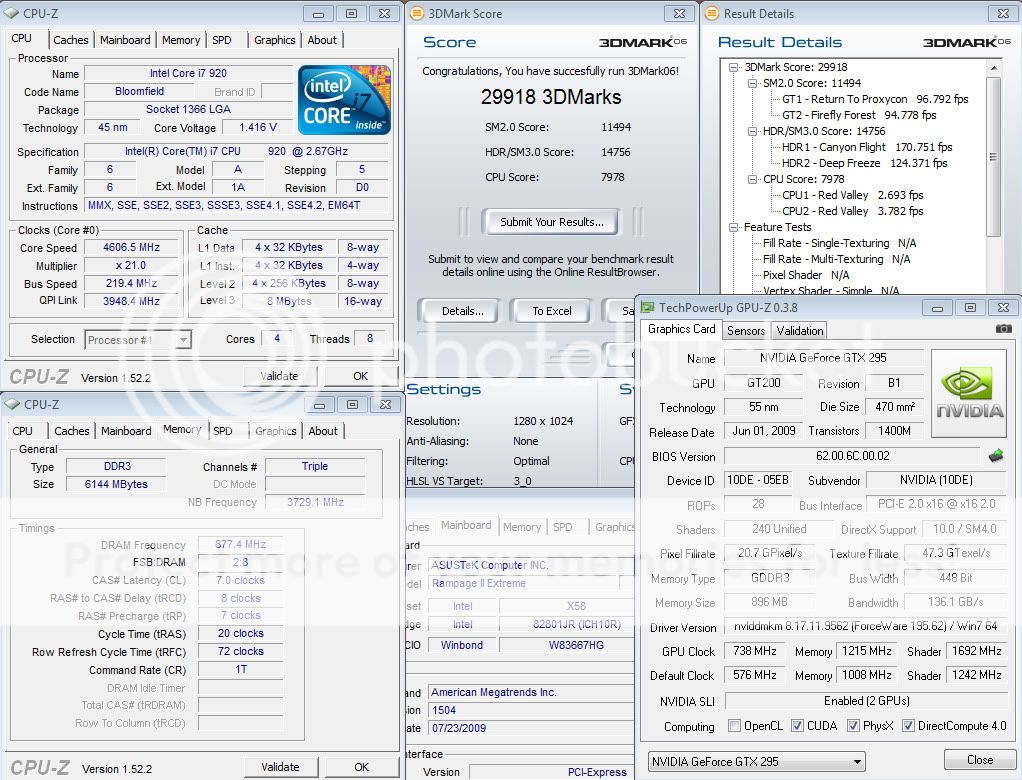Image resolution: width=1022 pixels, height=780 pixels.
Task: Click the Driver Version field in GPU-Z
Action: [x=865, y=626]
